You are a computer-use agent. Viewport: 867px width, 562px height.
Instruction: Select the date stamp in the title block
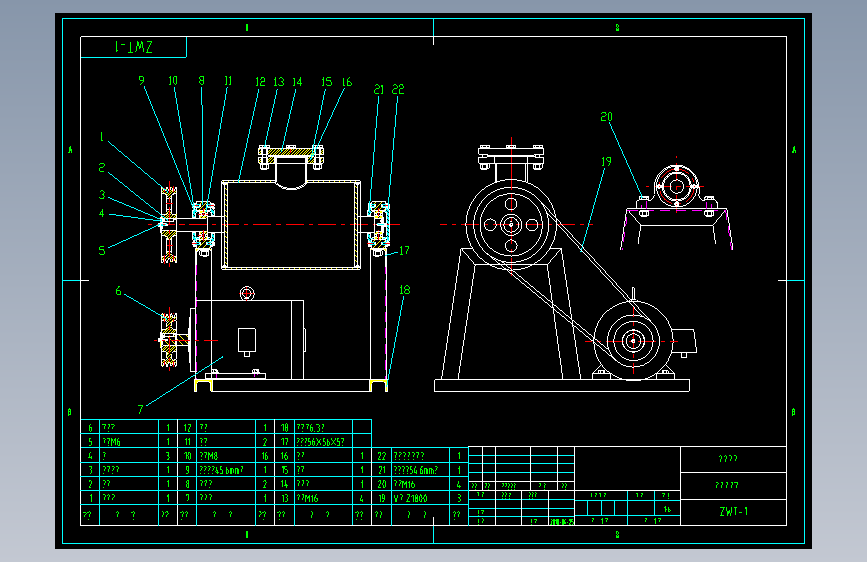(x=562, y=522)
